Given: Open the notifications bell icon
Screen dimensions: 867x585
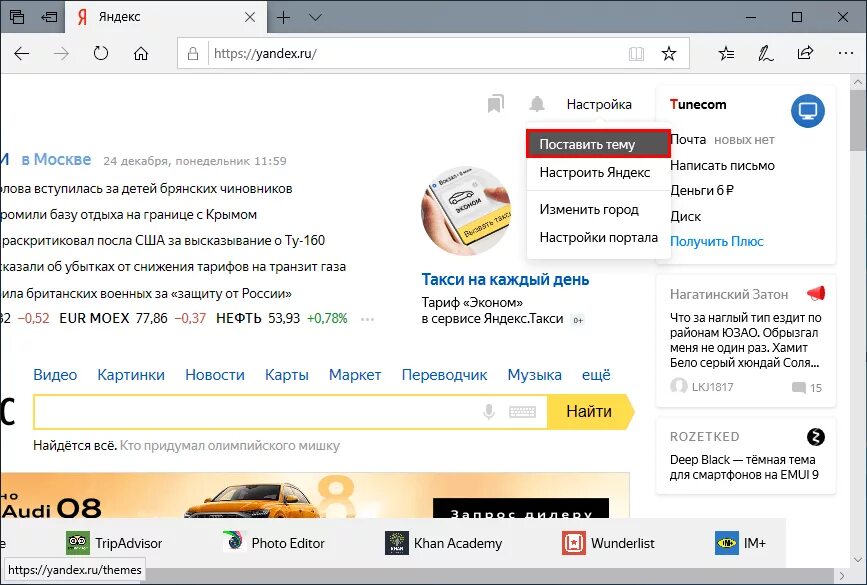Looking at the screenshot, I should [x=537, y=103].
